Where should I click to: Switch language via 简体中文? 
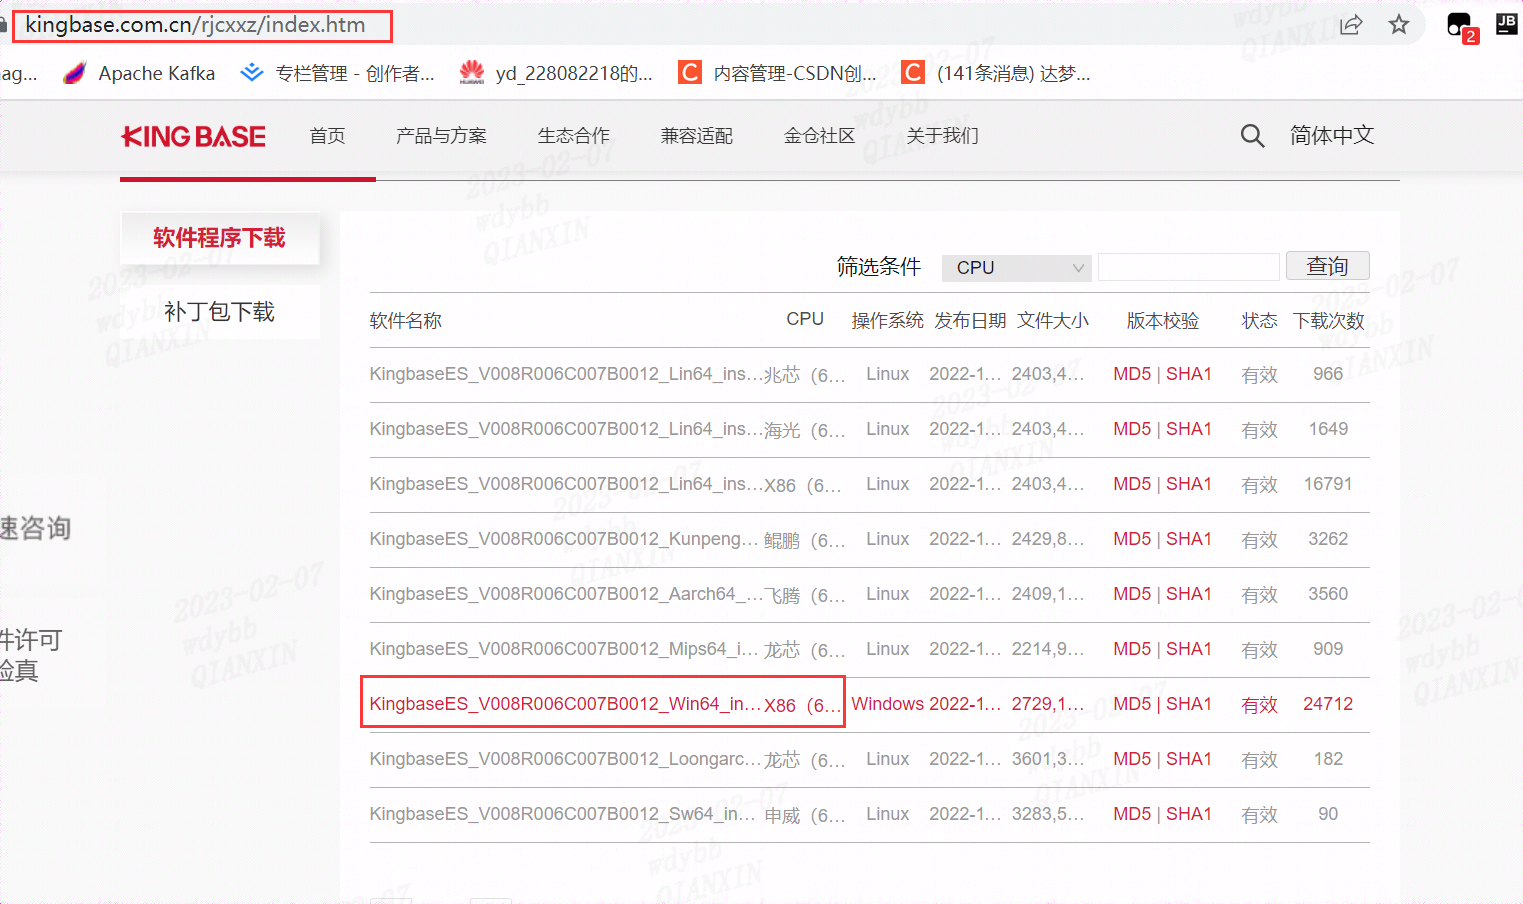(1332, 135)
